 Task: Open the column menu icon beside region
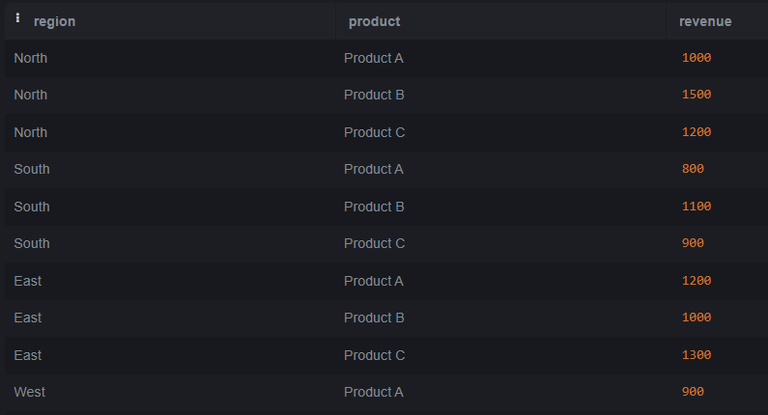click(18, 19)
